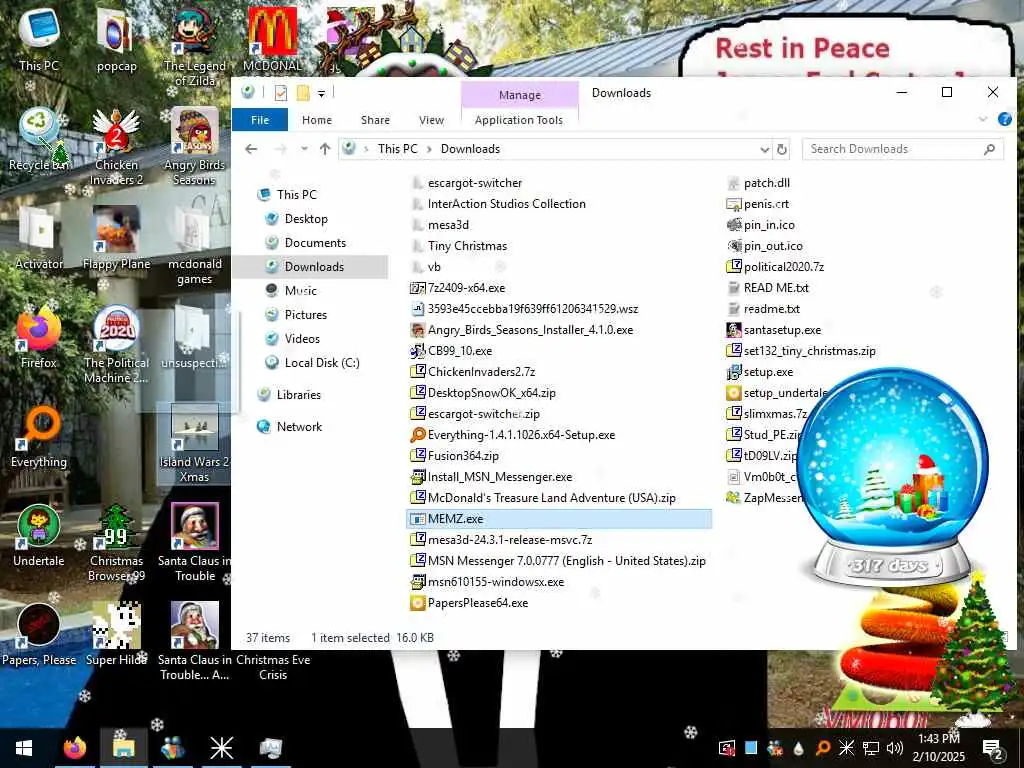
Task: Launch Super Hilda desktop shortcut
Action: pos(116,635)
